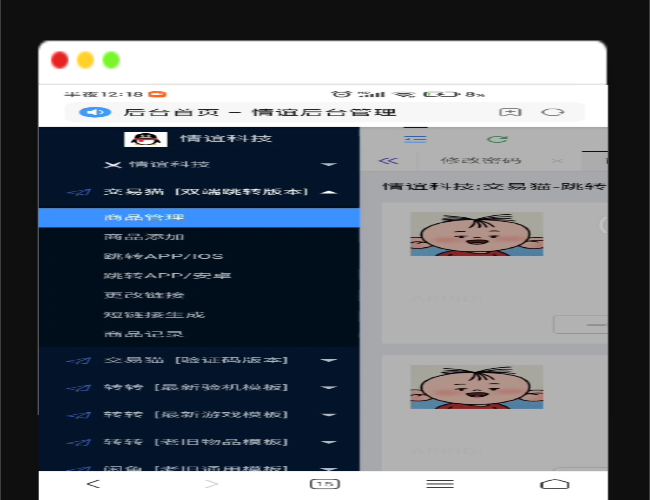650x500 pixels.
Task: Tap the browser home icon
Action: click(x=555, y=484)
